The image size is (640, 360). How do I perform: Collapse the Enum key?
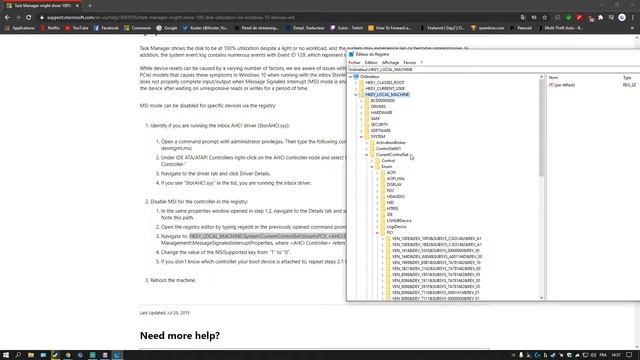click(372, 167)
